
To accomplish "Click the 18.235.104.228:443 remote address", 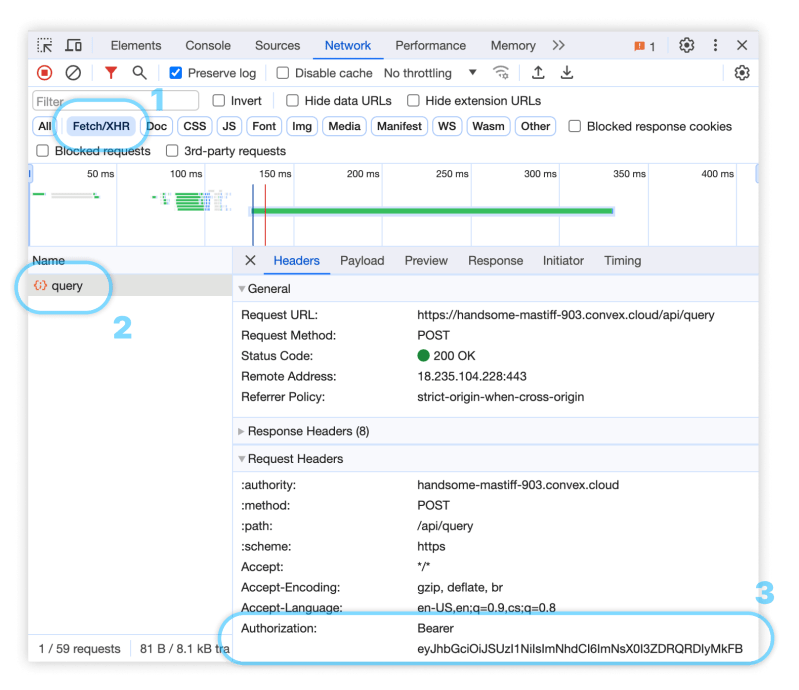I will [x=471, y=376].
